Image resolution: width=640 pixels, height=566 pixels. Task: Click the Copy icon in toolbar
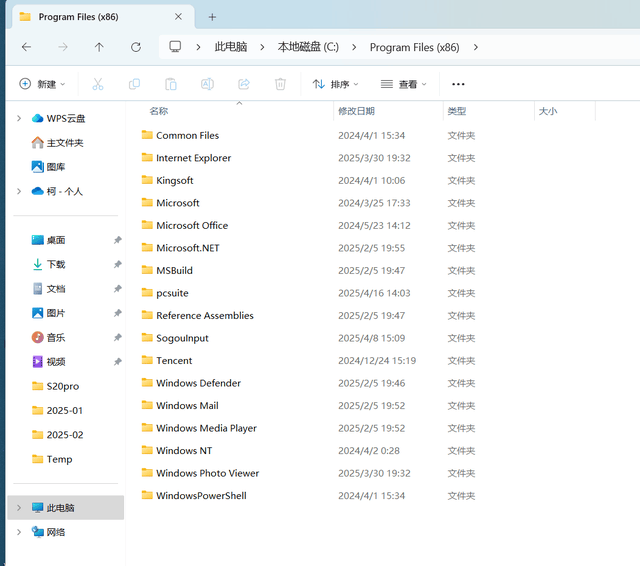(134, 84)
